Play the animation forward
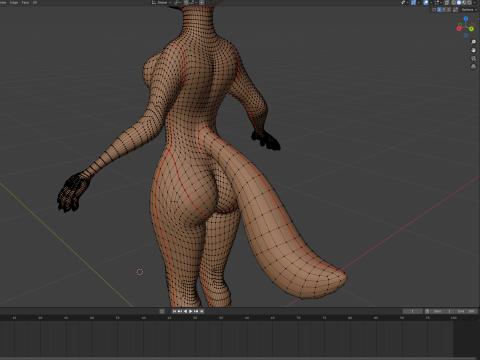This screenshot has height=360, width=480. (191, 311)
